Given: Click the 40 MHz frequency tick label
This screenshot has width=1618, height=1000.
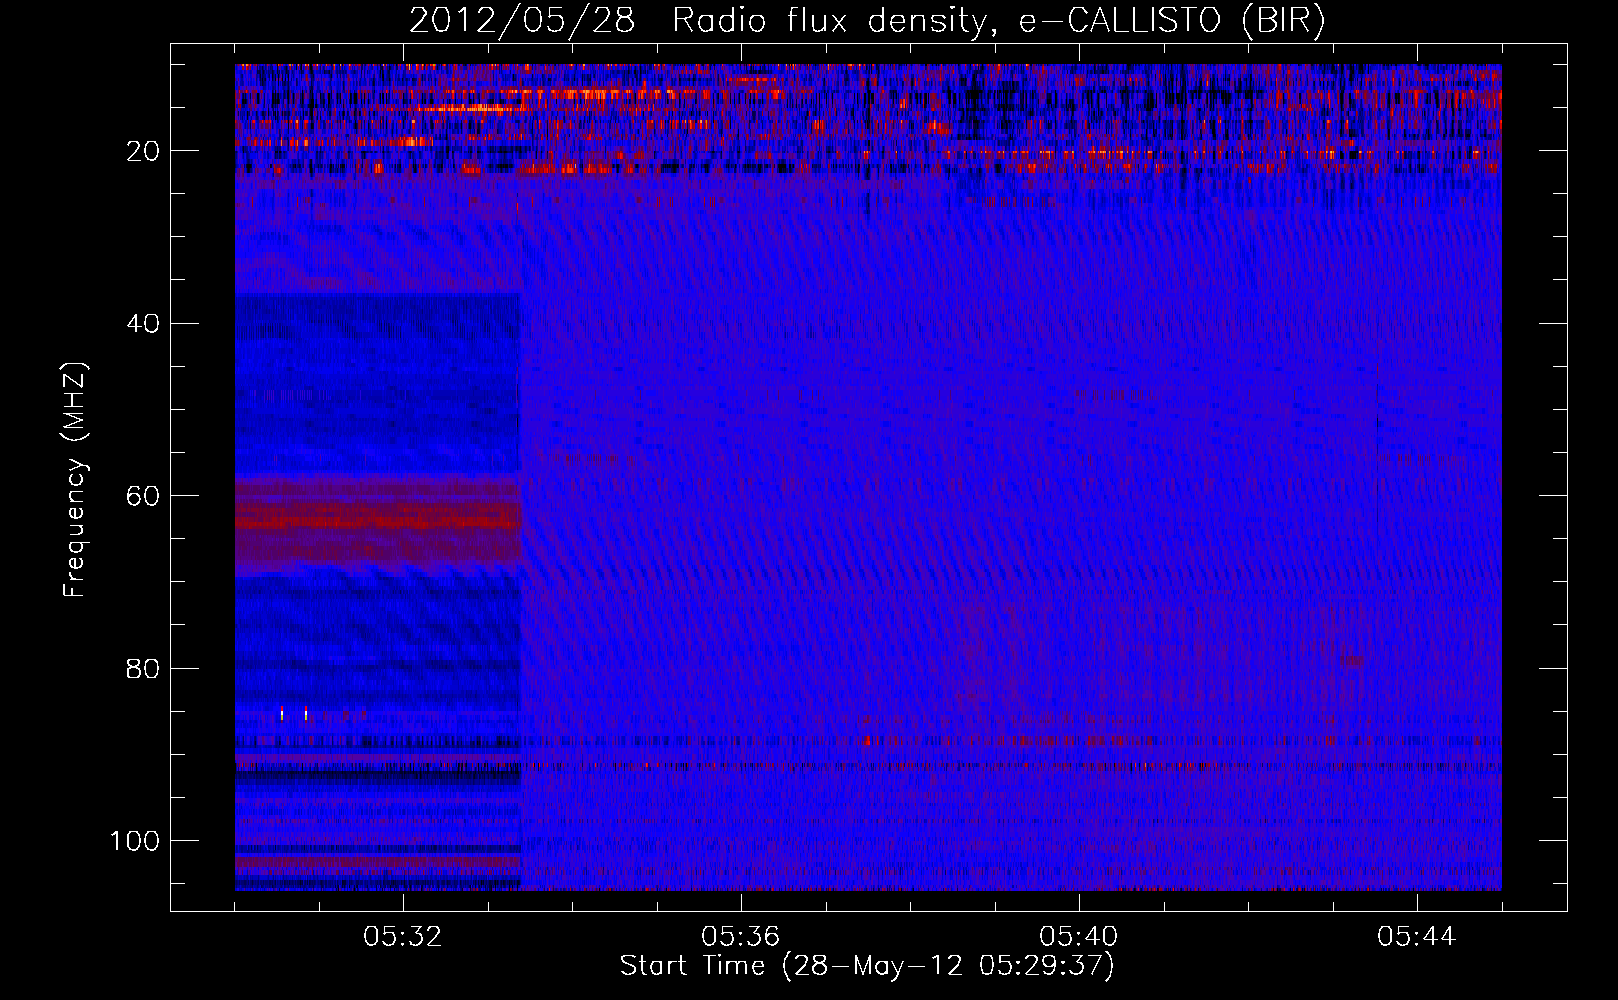Looking at the screenshot, I should [143, 324].
